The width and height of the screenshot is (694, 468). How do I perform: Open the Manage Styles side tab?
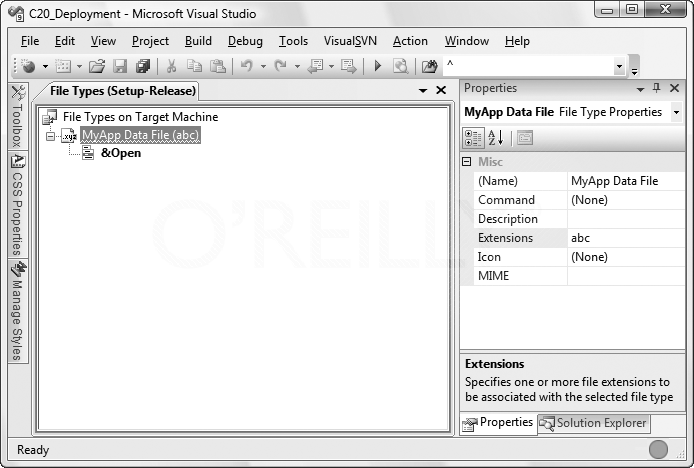pos(18,311)
